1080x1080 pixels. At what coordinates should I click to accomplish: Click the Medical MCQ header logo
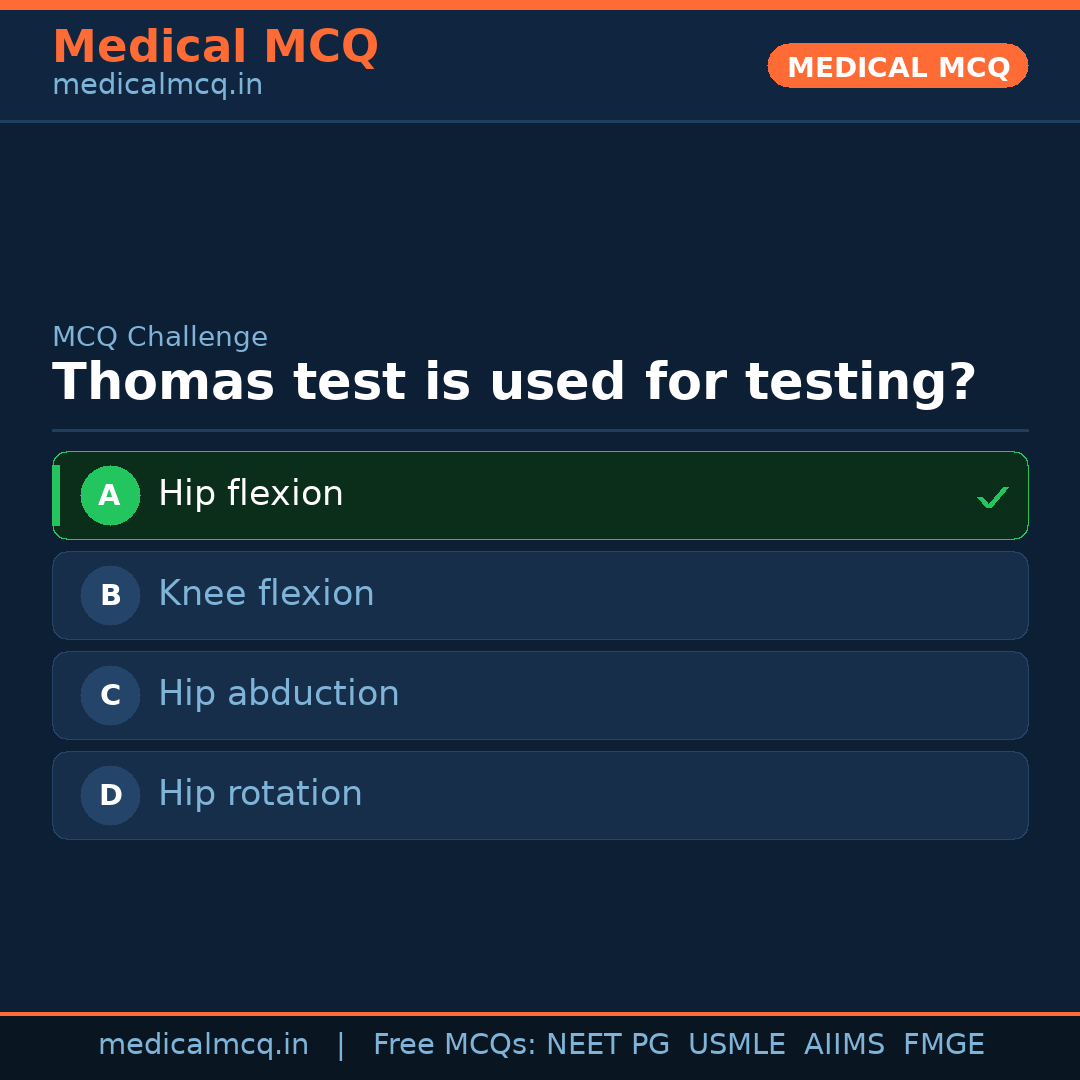click(x=215, y=46)
